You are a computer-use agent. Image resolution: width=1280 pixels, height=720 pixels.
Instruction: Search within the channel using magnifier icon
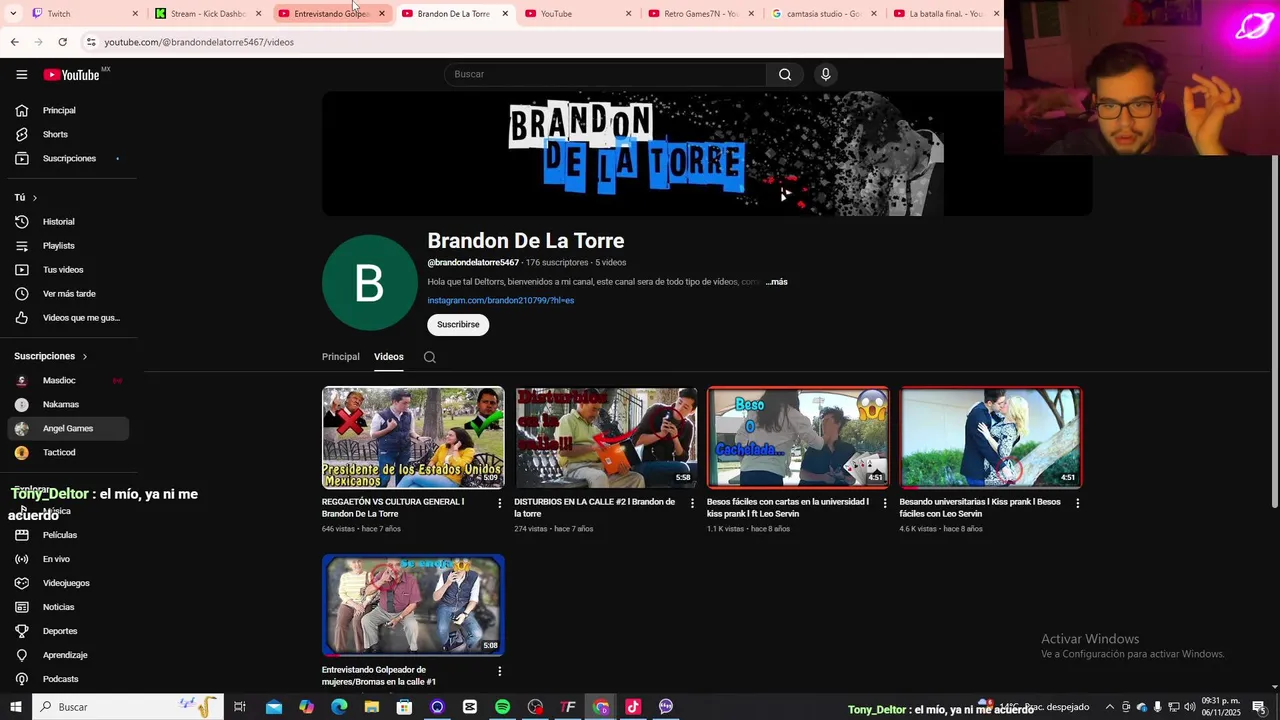(x=430, y=357)
